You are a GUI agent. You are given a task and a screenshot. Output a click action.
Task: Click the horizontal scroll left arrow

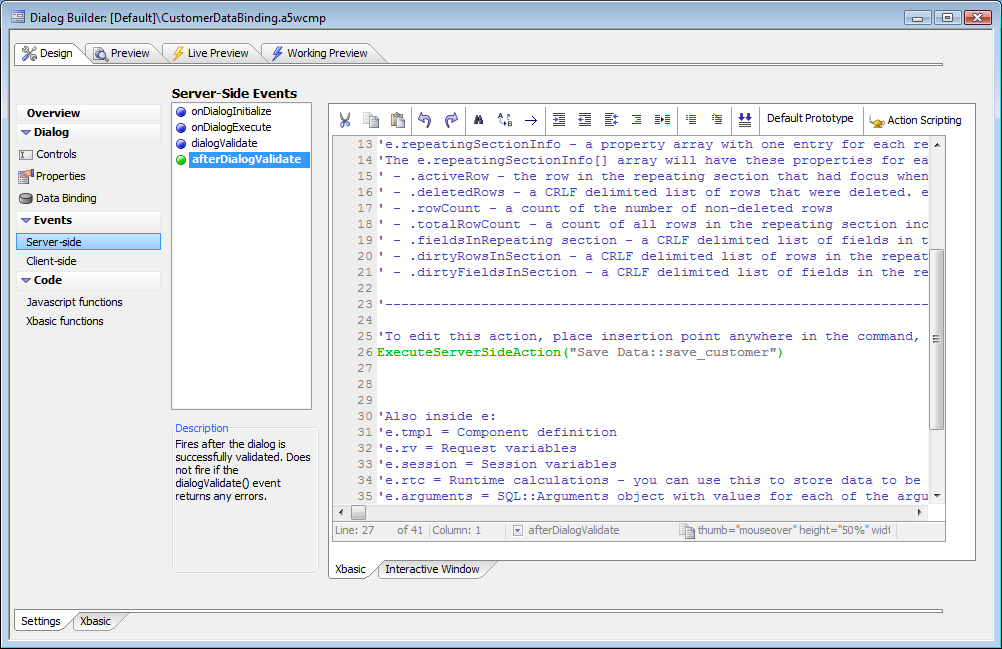pyautogui.click(x=341, y=512)
